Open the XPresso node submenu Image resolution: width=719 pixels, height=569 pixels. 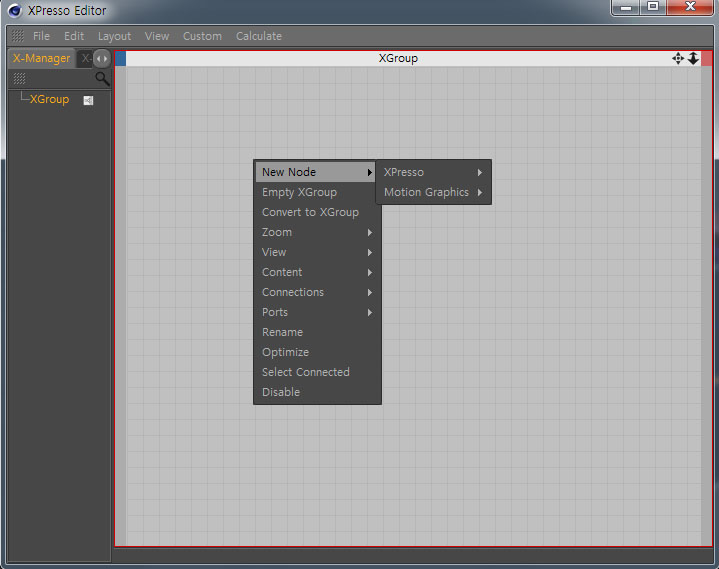point(433,172)
